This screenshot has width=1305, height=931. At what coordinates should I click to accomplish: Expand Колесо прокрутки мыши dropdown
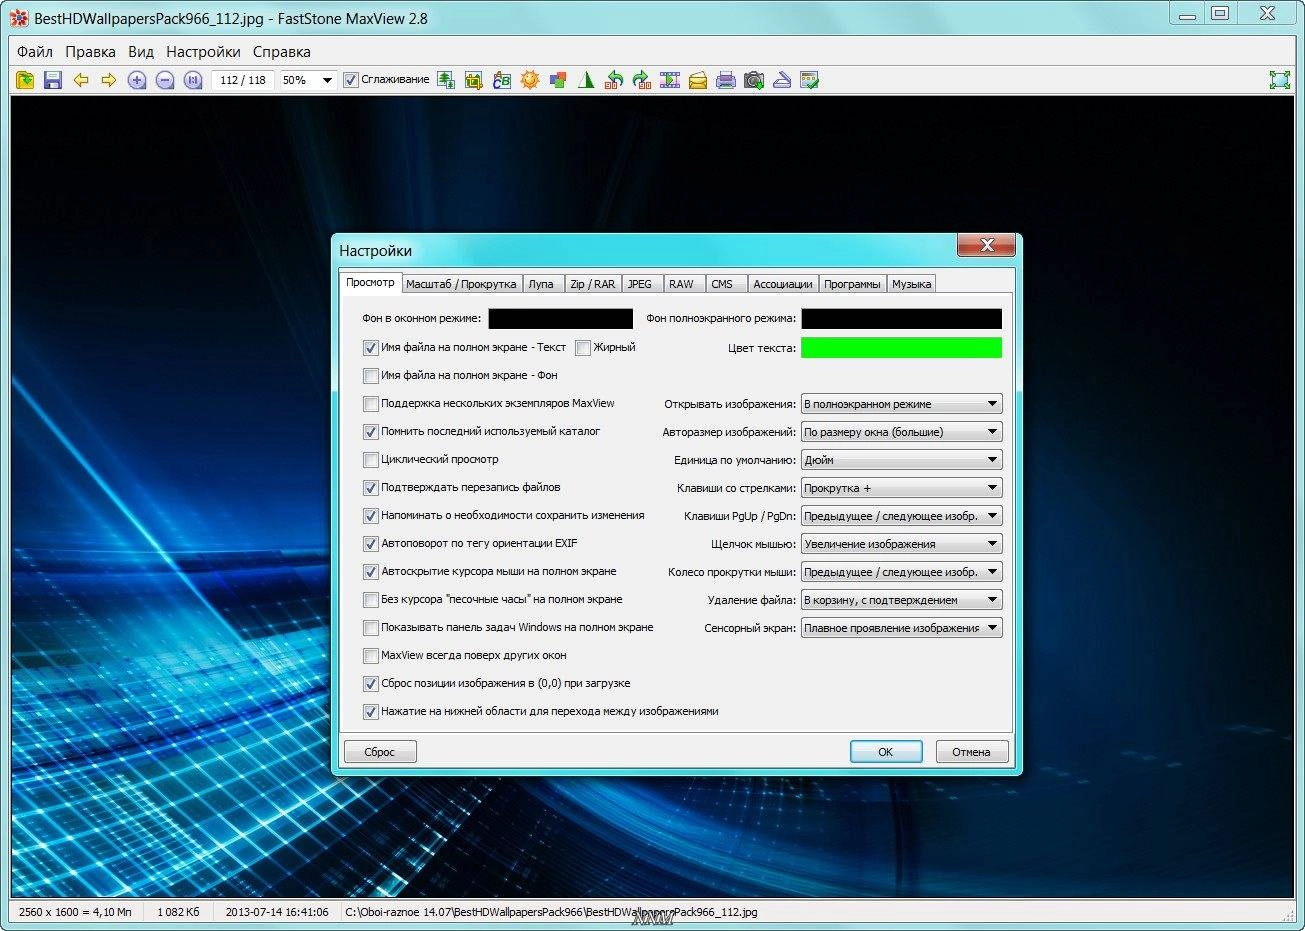click(901, 572)
